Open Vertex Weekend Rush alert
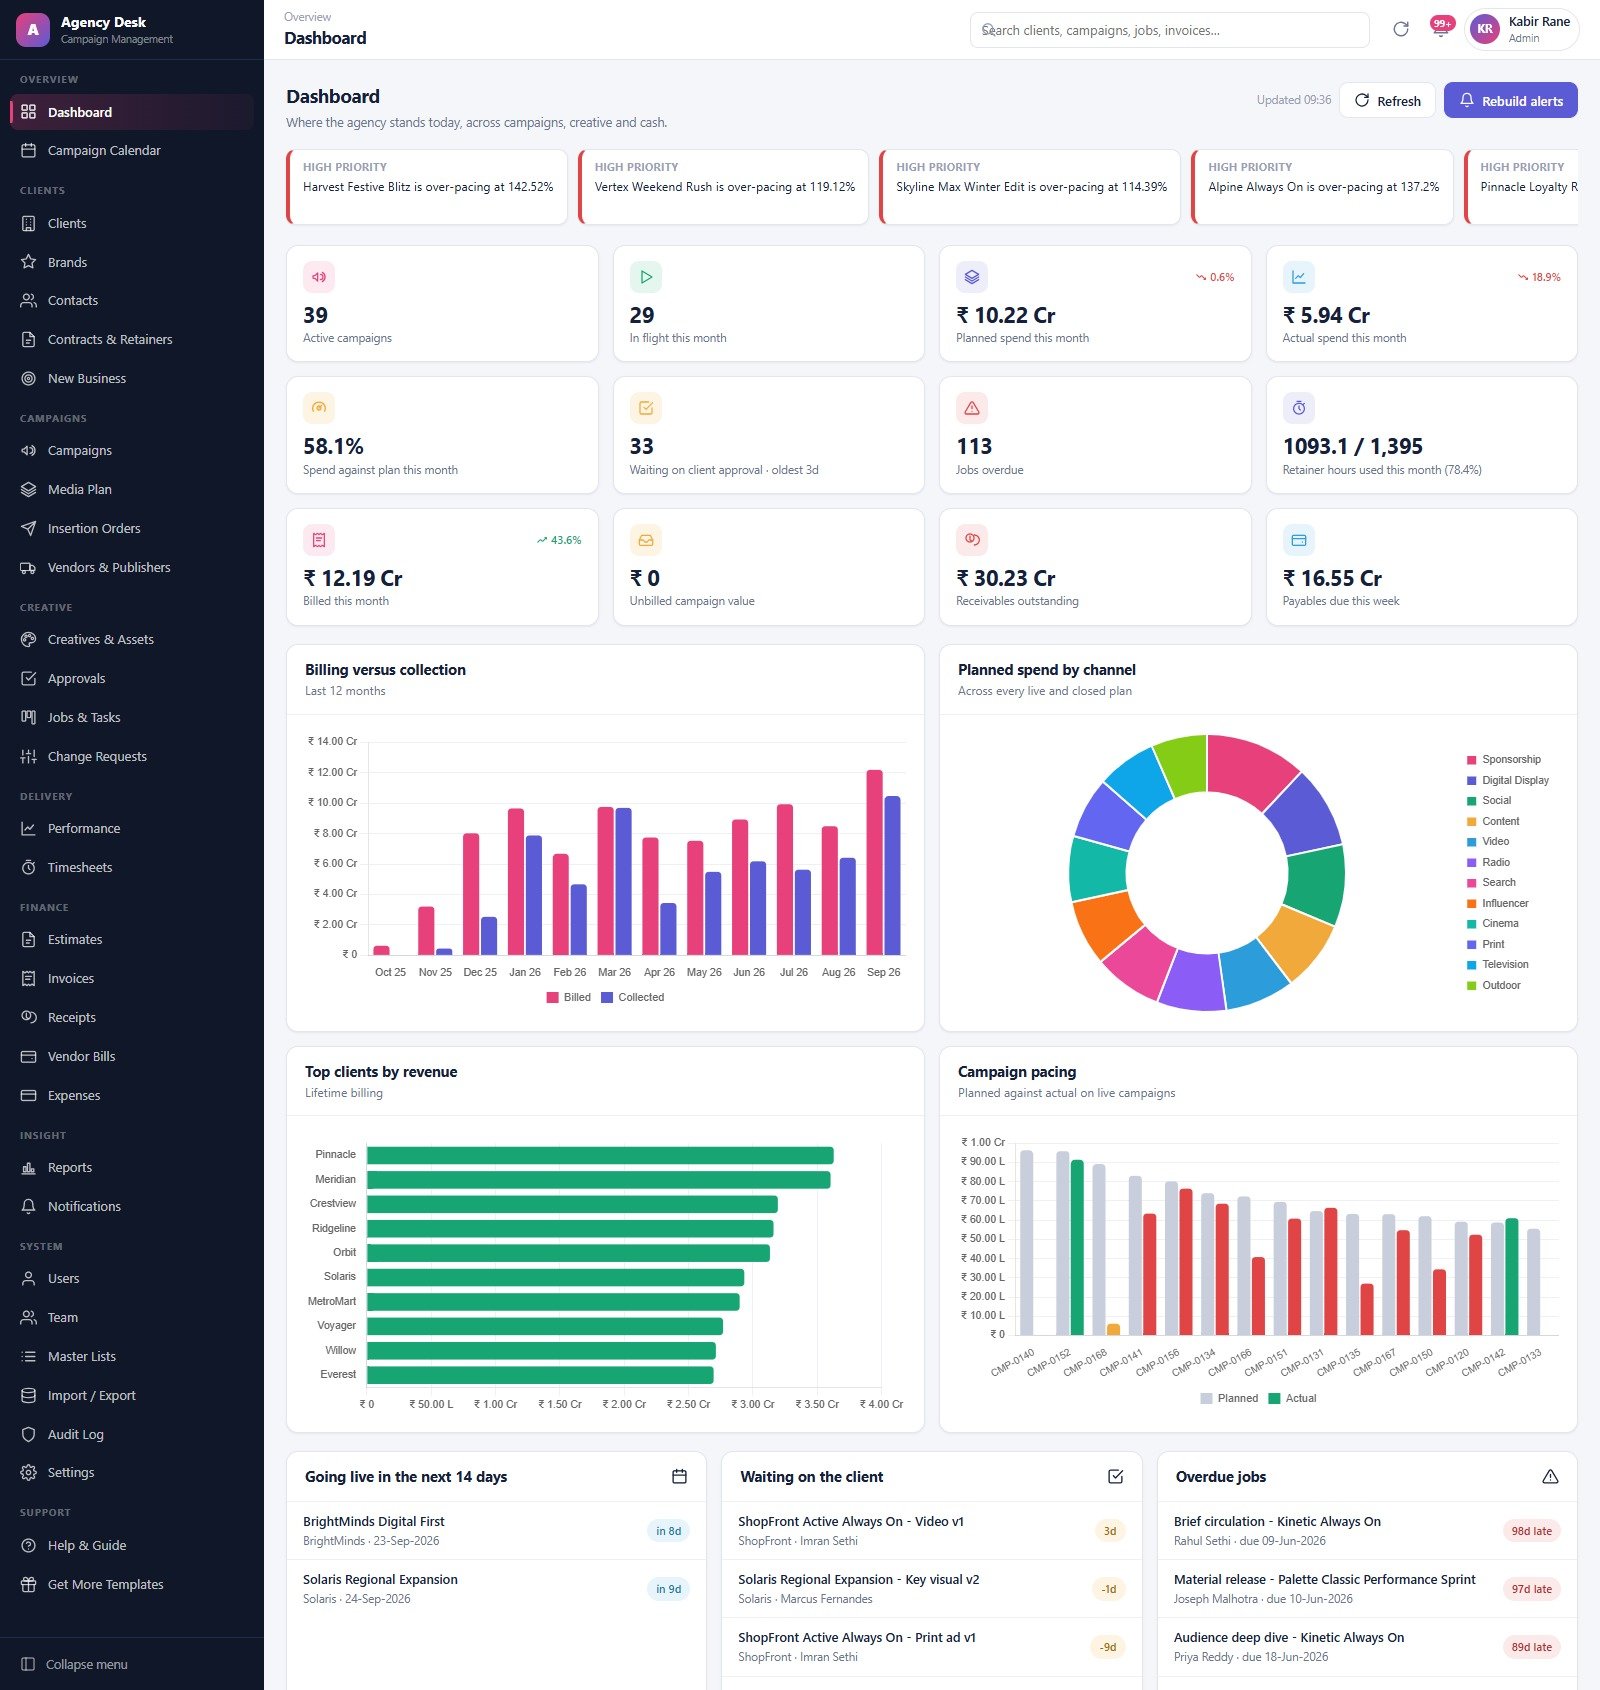The image size is (1600, 1690). tap(723, 187)
